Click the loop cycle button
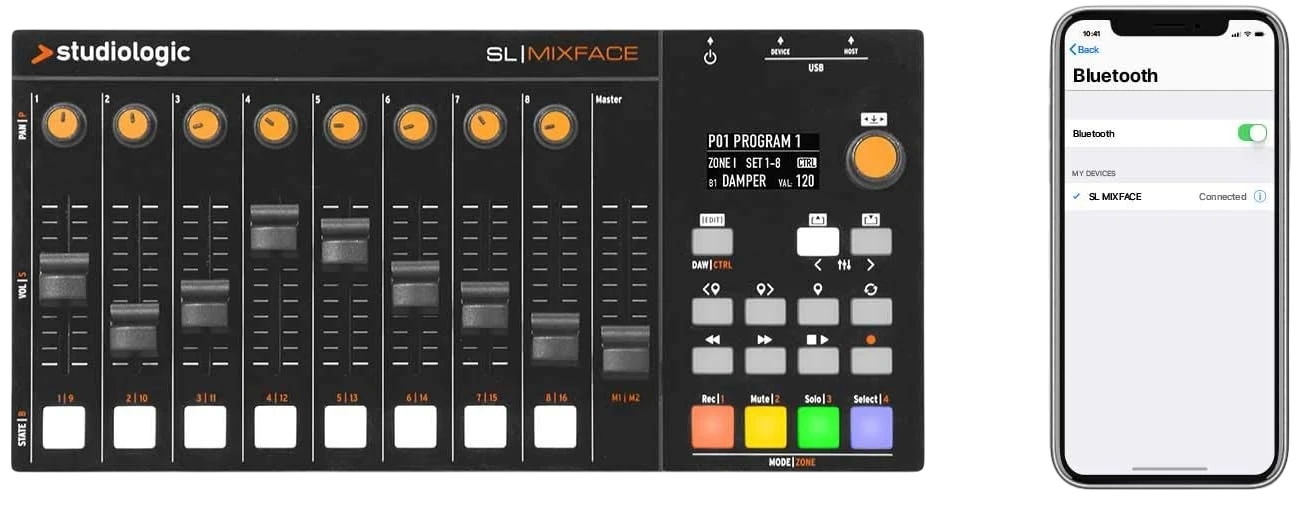 (871, 311)
